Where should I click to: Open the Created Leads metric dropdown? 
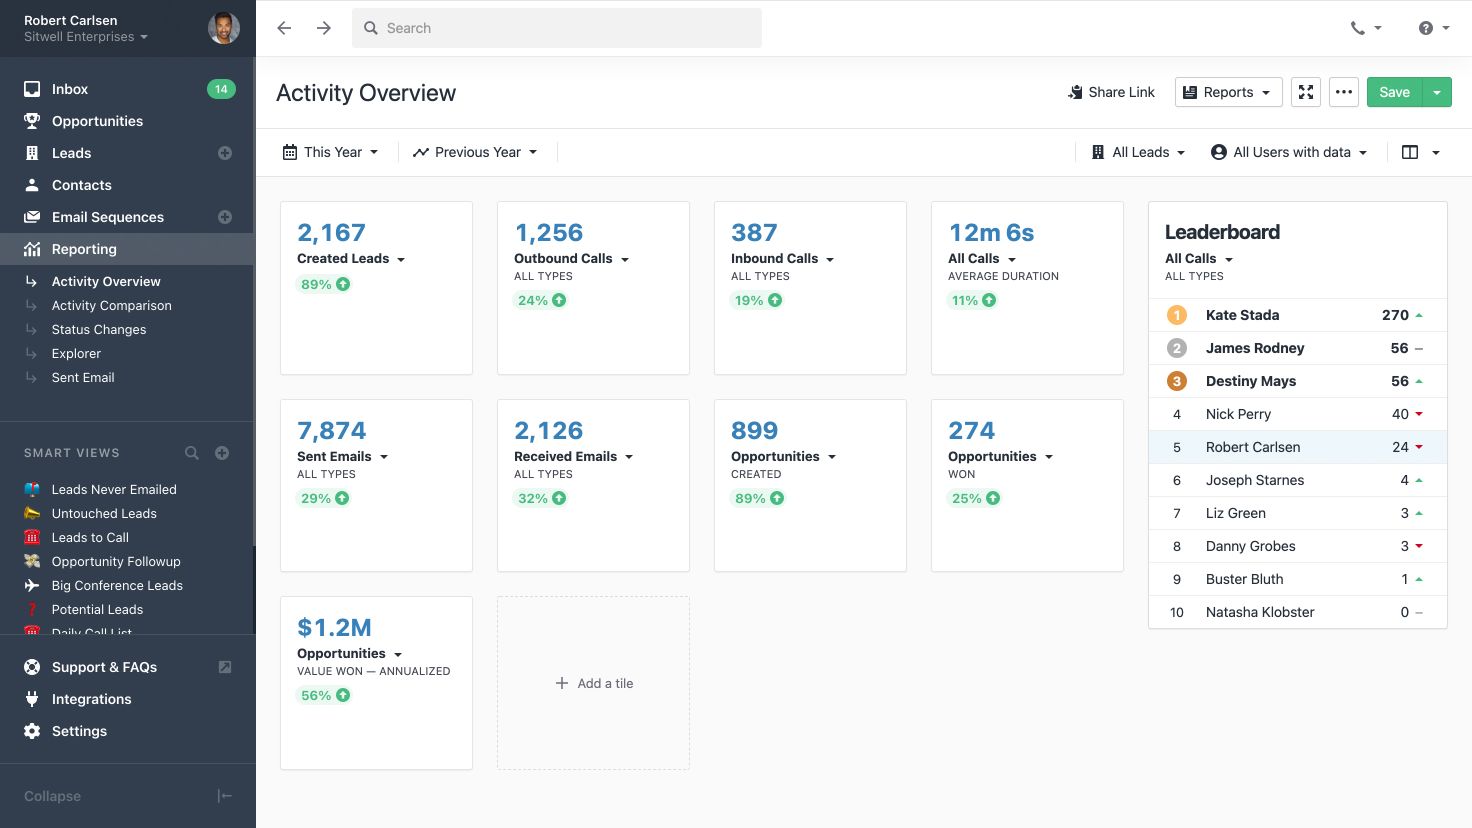click(x=350, y=258)
